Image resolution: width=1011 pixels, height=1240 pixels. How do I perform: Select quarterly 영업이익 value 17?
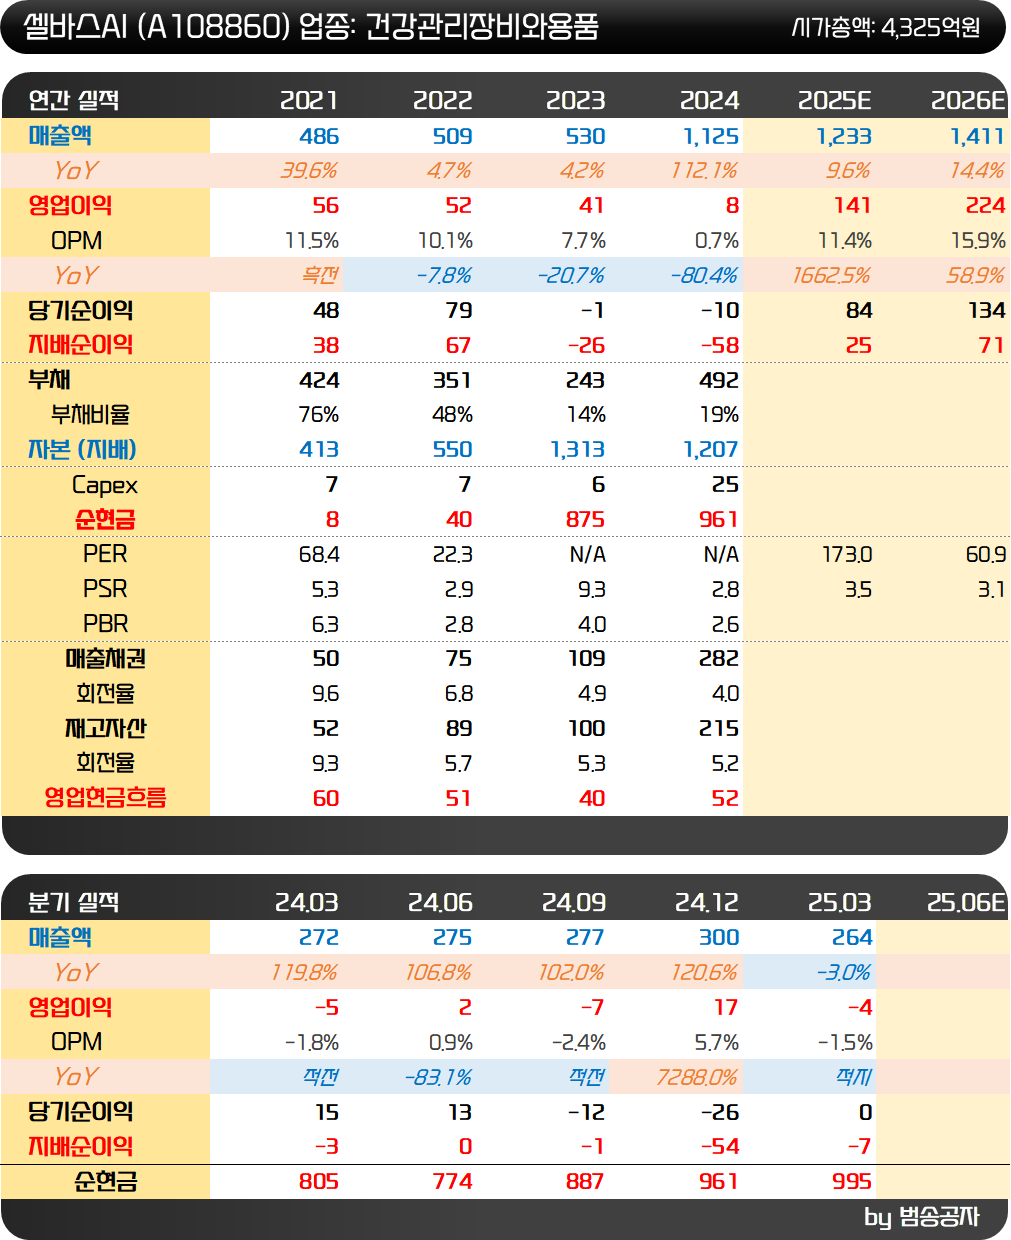pyautogui.click(x=727, y=1007)
